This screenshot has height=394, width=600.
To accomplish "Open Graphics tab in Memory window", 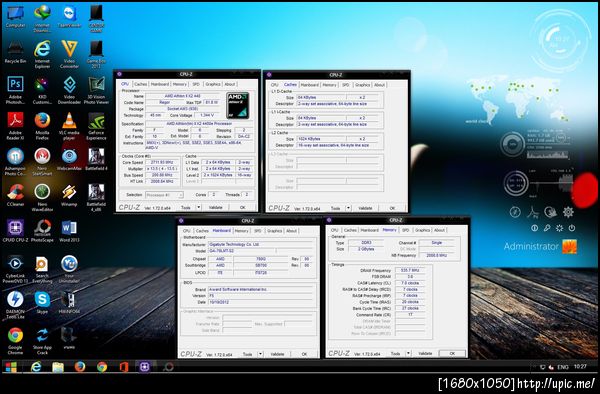I will point(422,230).
